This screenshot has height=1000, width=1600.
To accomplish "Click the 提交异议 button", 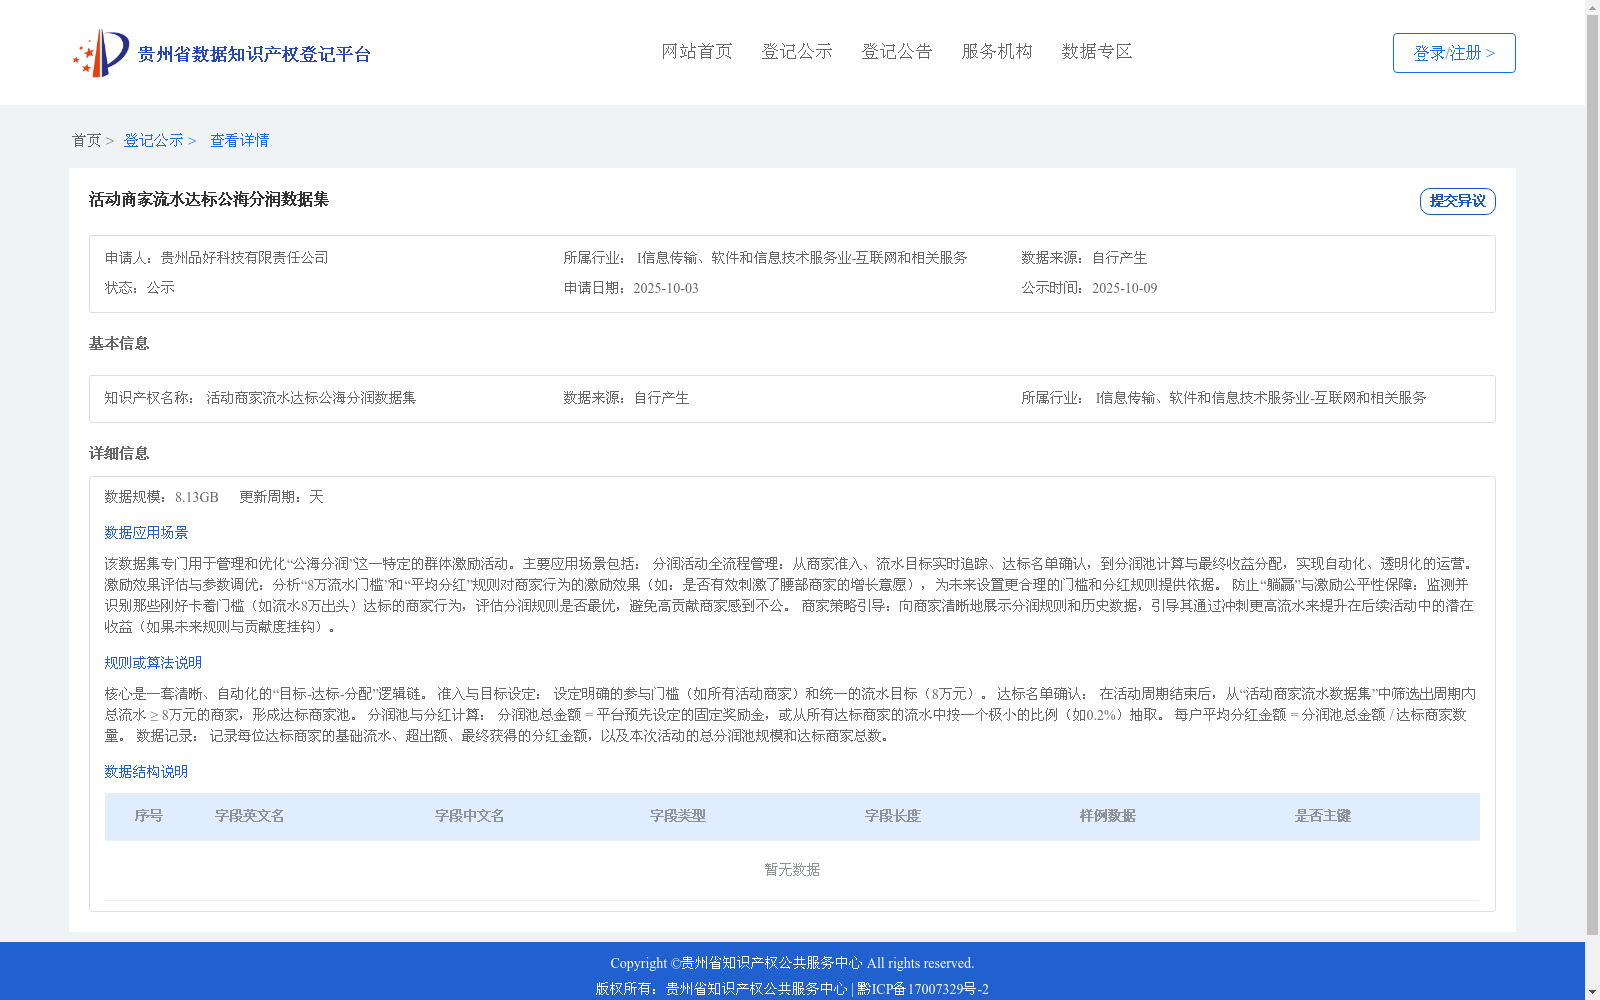I will tap(1457, 201).
